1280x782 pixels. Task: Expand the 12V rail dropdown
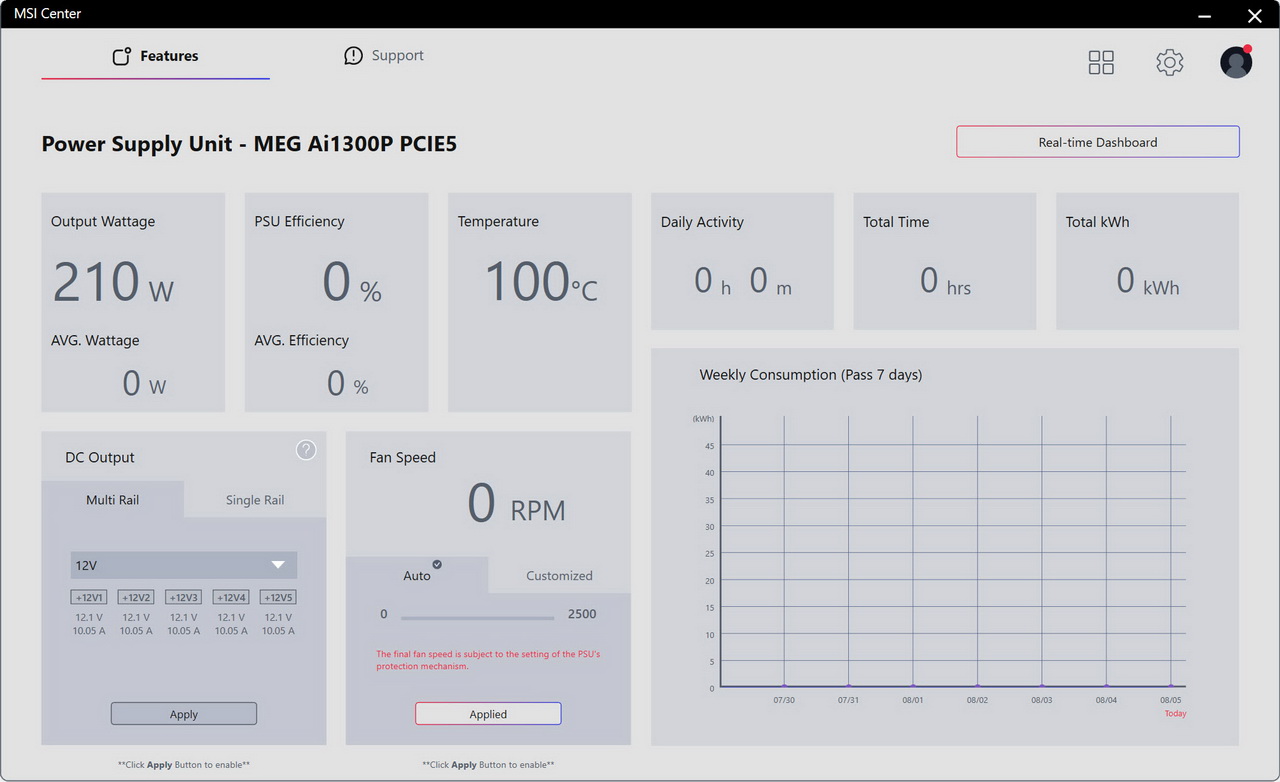pos(184,565)
